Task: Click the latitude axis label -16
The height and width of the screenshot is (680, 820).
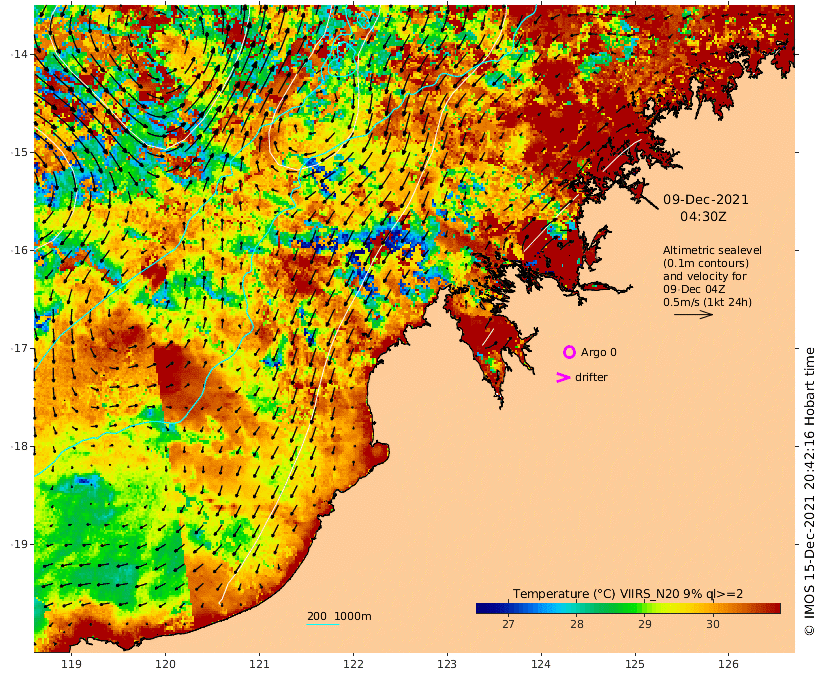Action: point(20,250)
